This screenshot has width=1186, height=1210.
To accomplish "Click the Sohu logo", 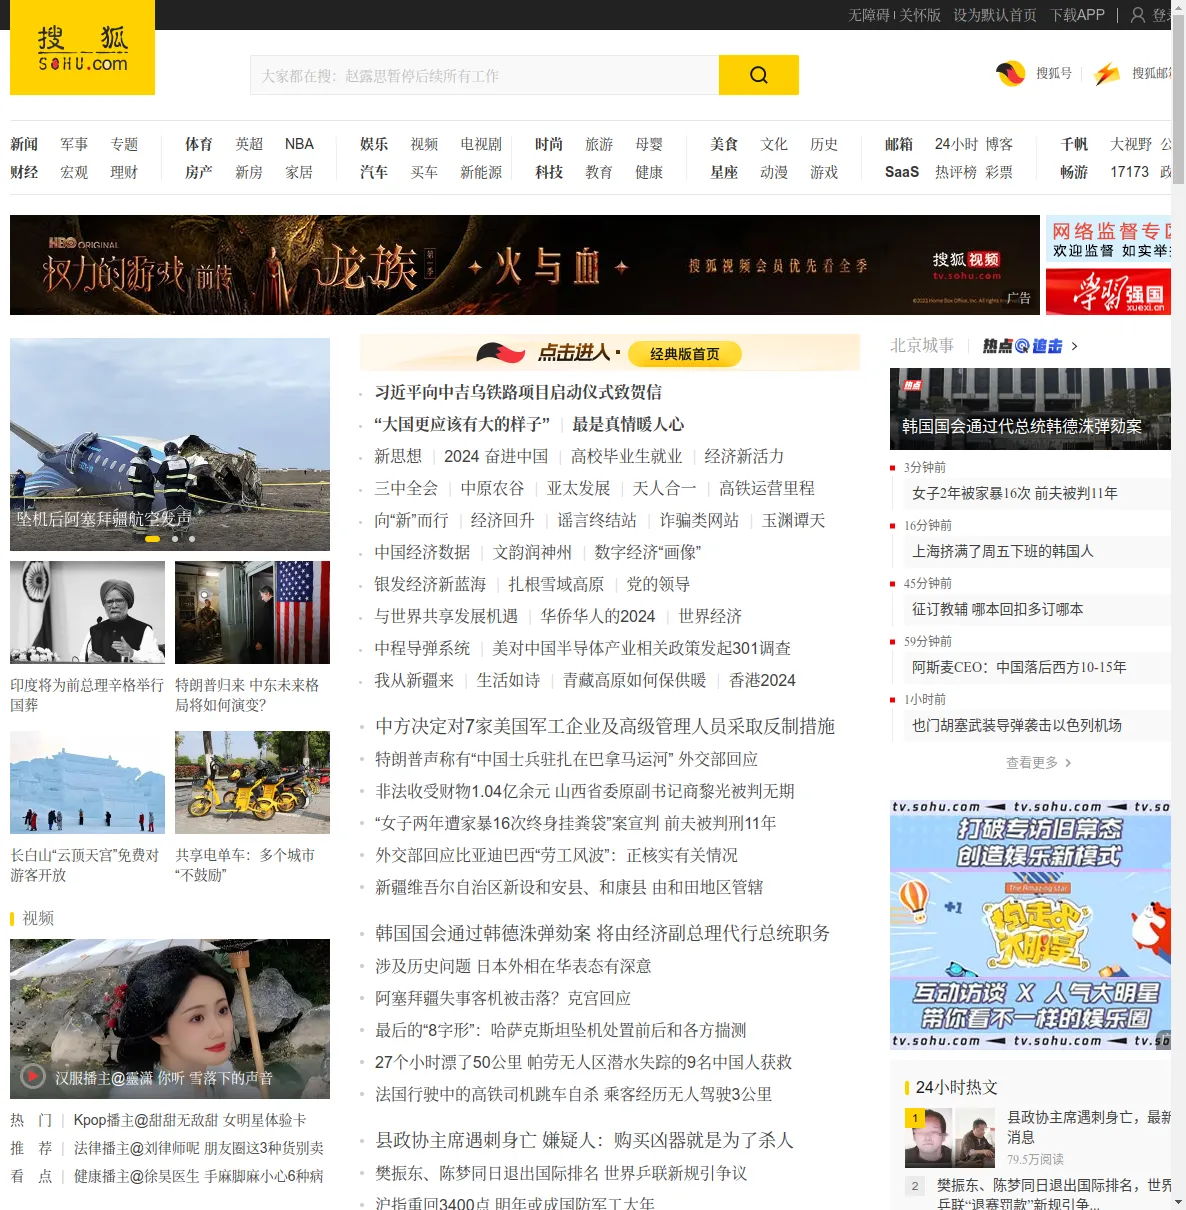I will [x=82, y=47].
